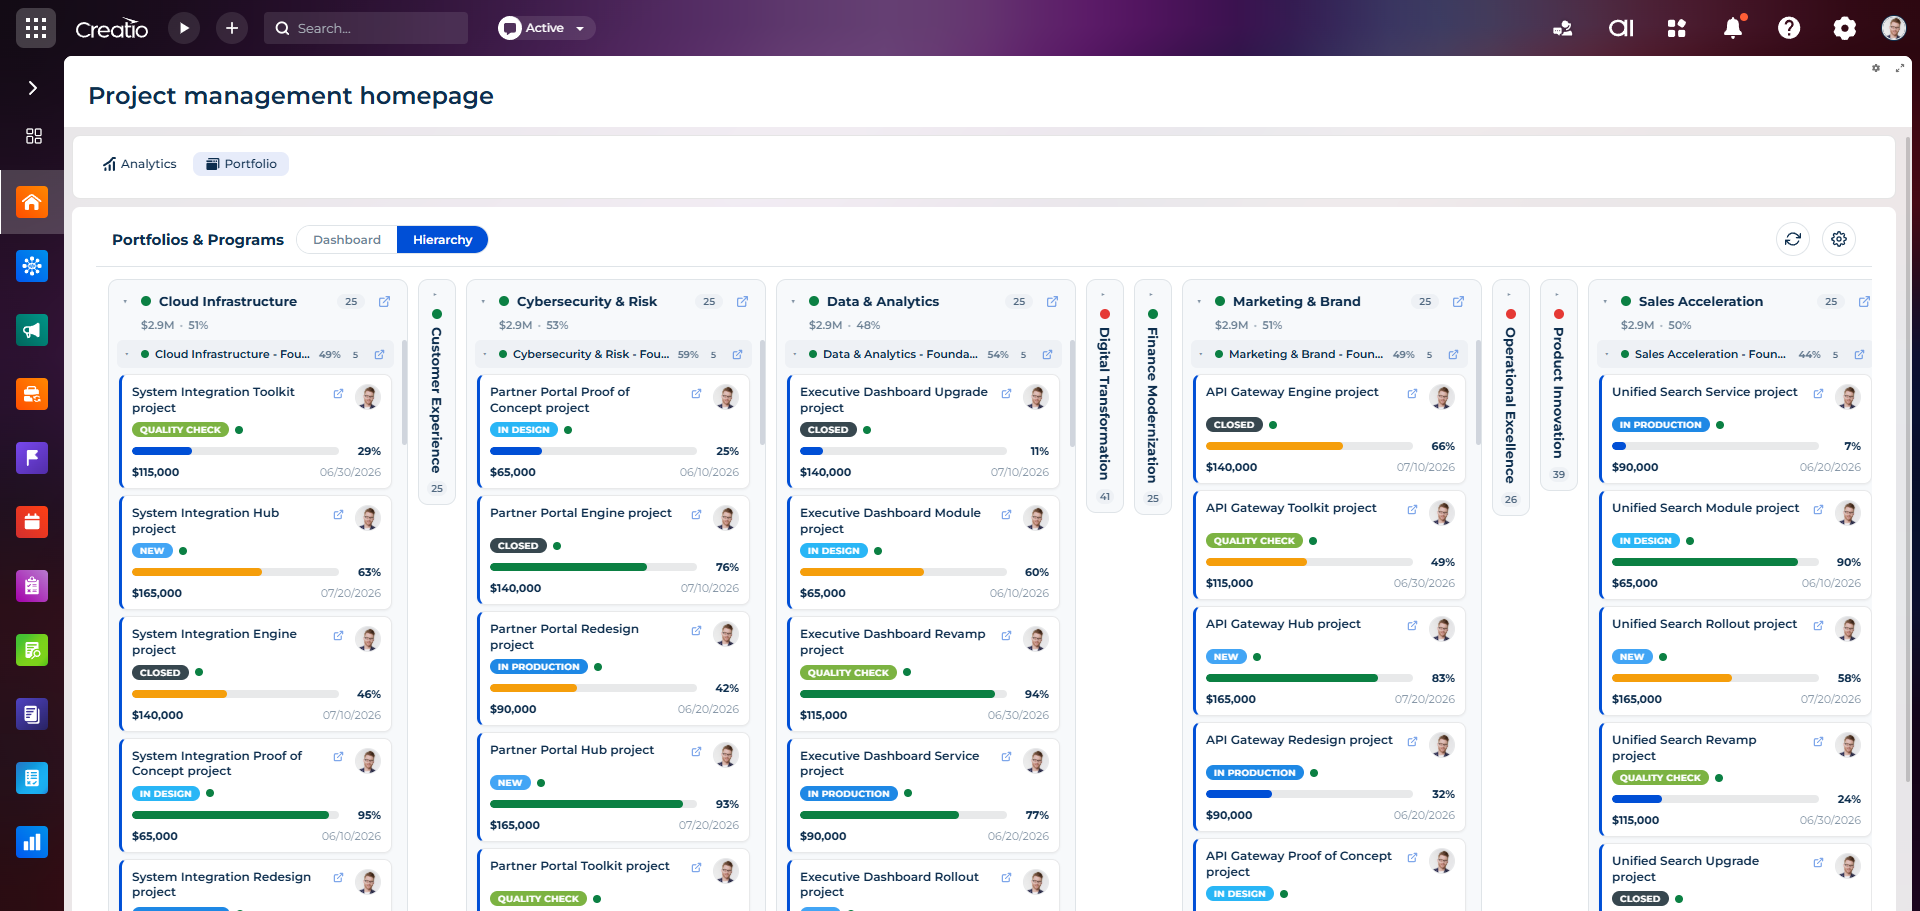Open Executive Dashboard Revamp project card
Image resolution: width=1920 pixels, height=911 pixels.
[923, 674]
